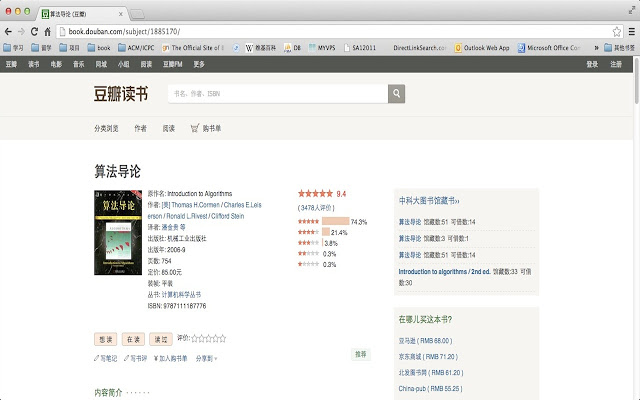Open 电影 in the top navigation
The height and width of the screenshot is (400, 640).
[56, 64]
